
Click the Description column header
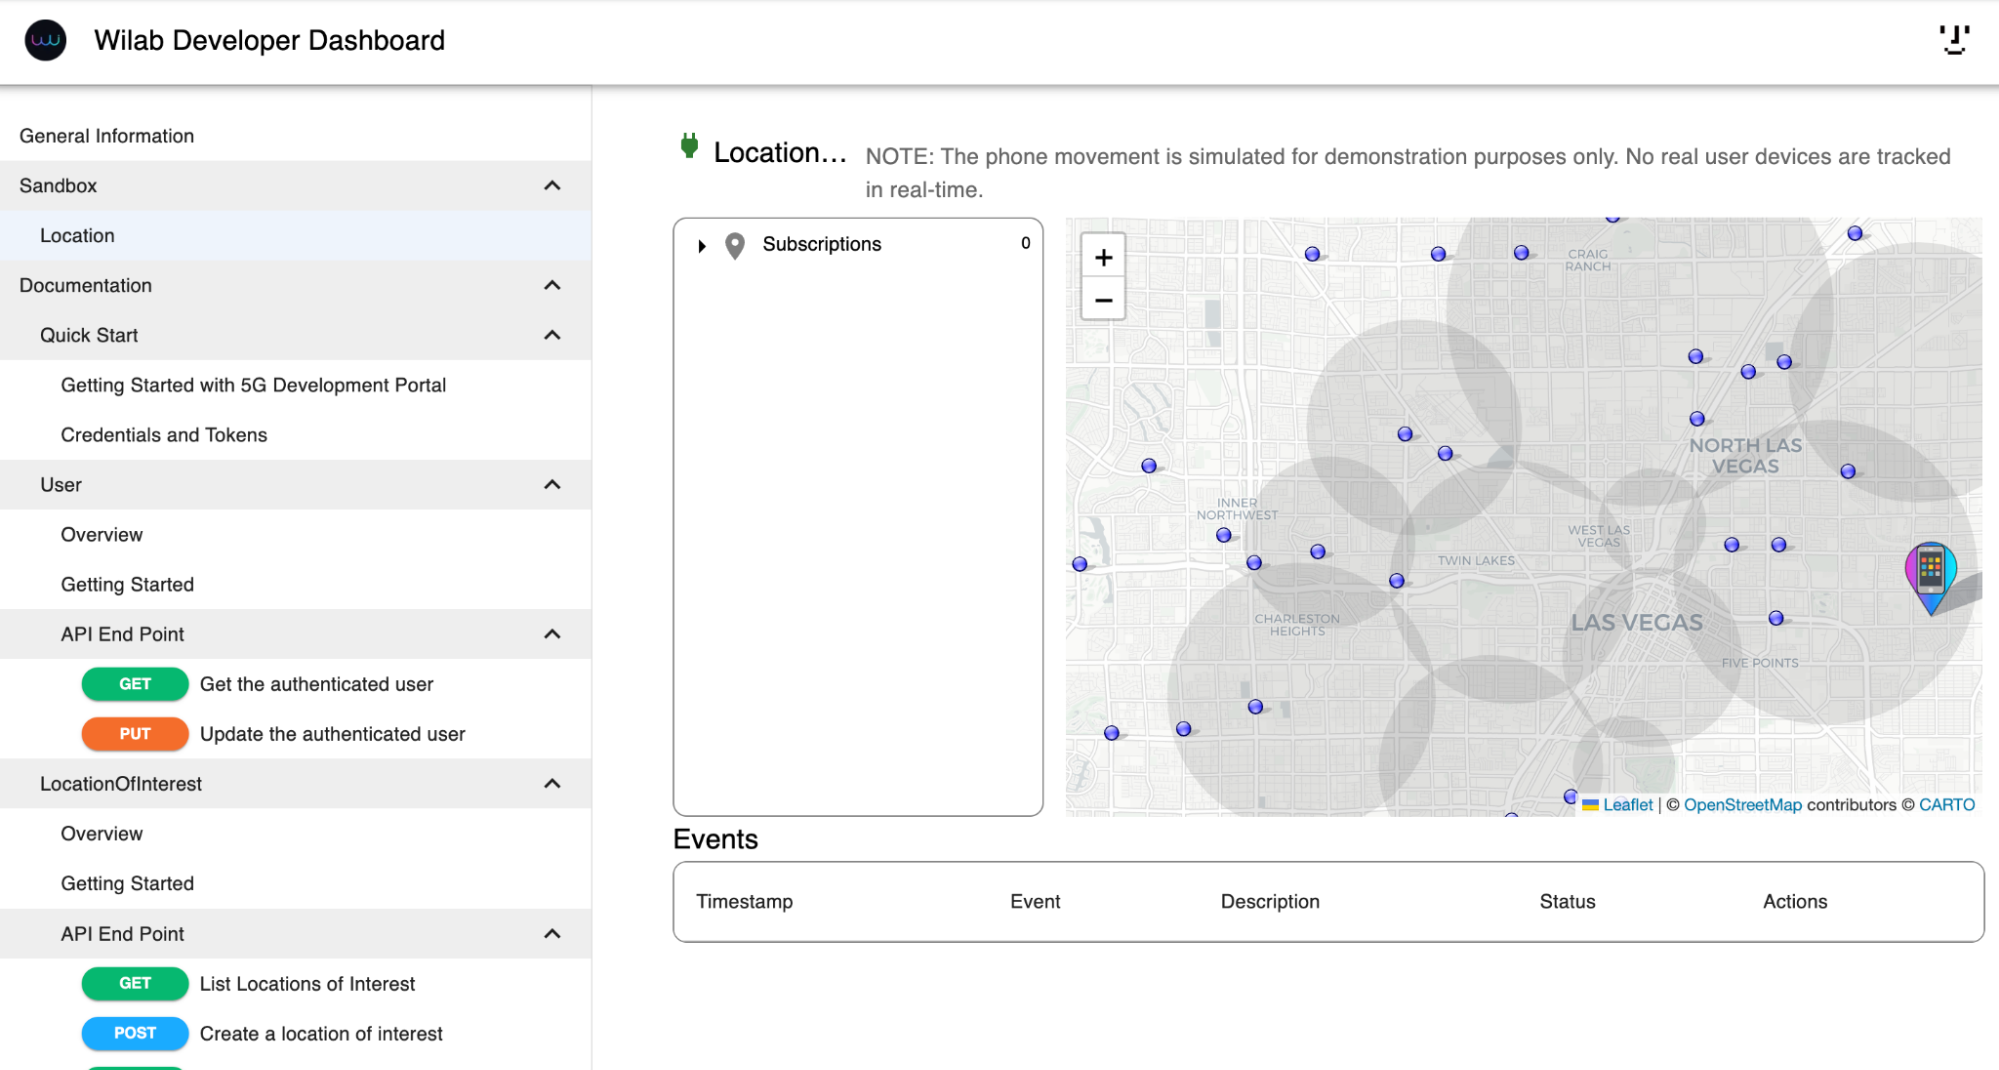click(x=1270, y=902)
